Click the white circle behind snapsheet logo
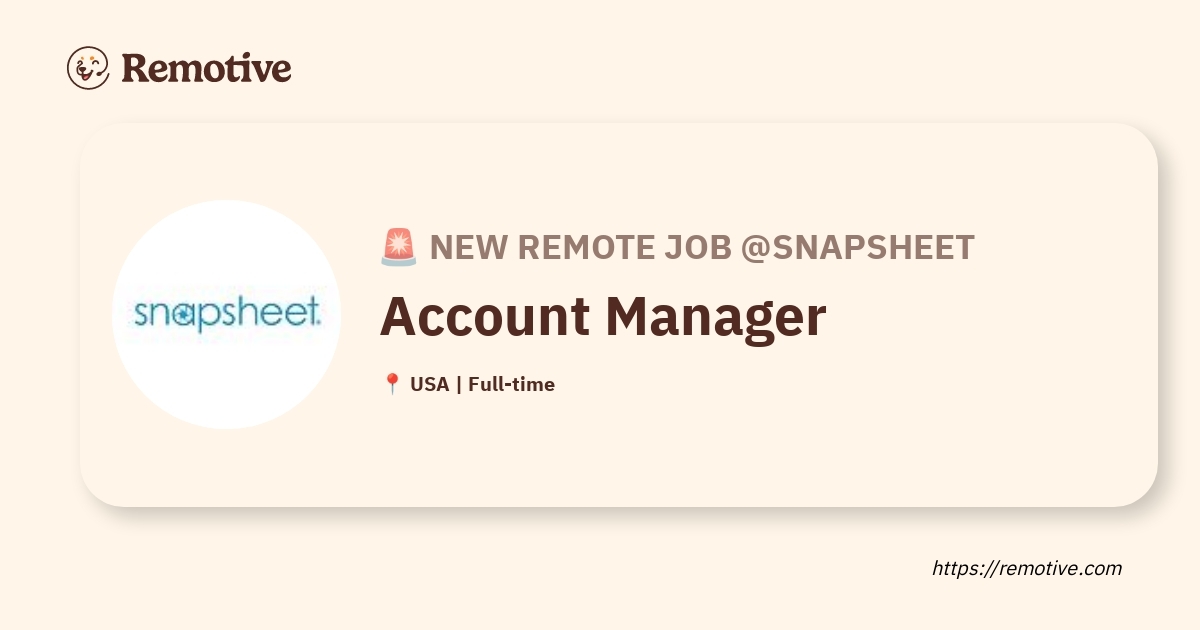 (227, 314)
